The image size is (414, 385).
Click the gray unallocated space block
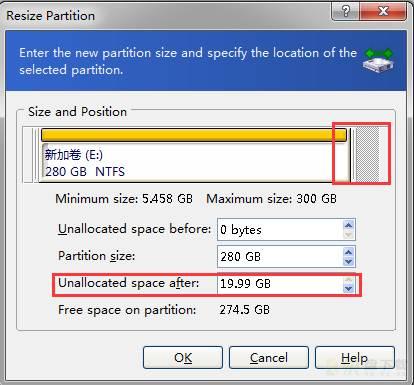pyautogui.click(x=368, y=155)
